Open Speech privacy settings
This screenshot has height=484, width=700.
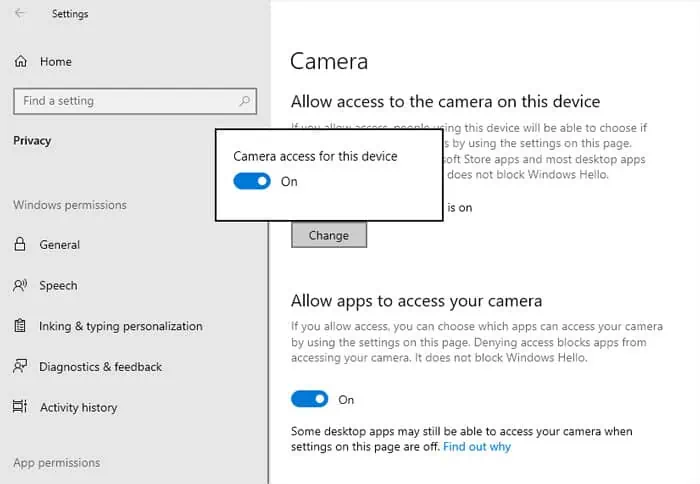[x=58, y=285]
